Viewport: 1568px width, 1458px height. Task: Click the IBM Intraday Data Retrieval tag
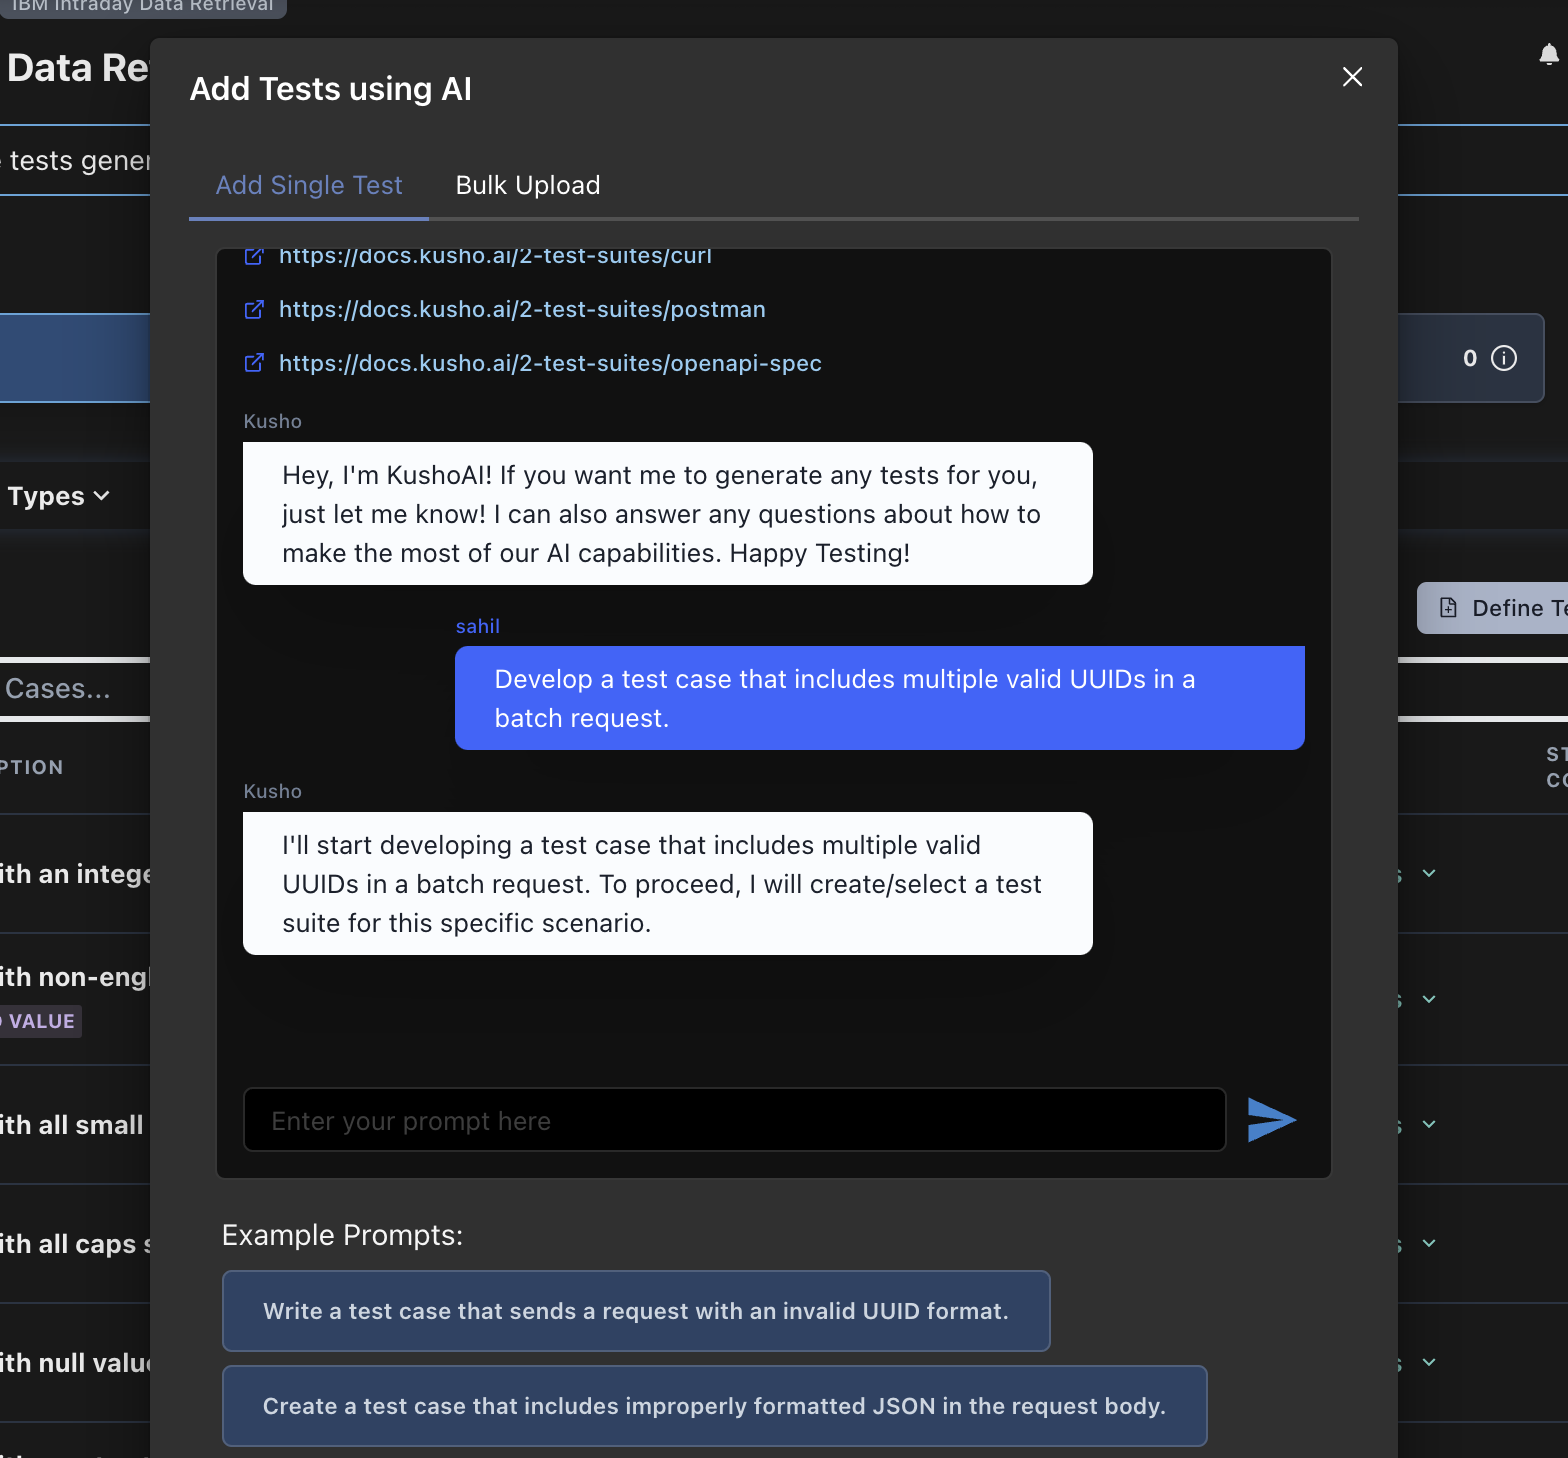coord(143,6)
